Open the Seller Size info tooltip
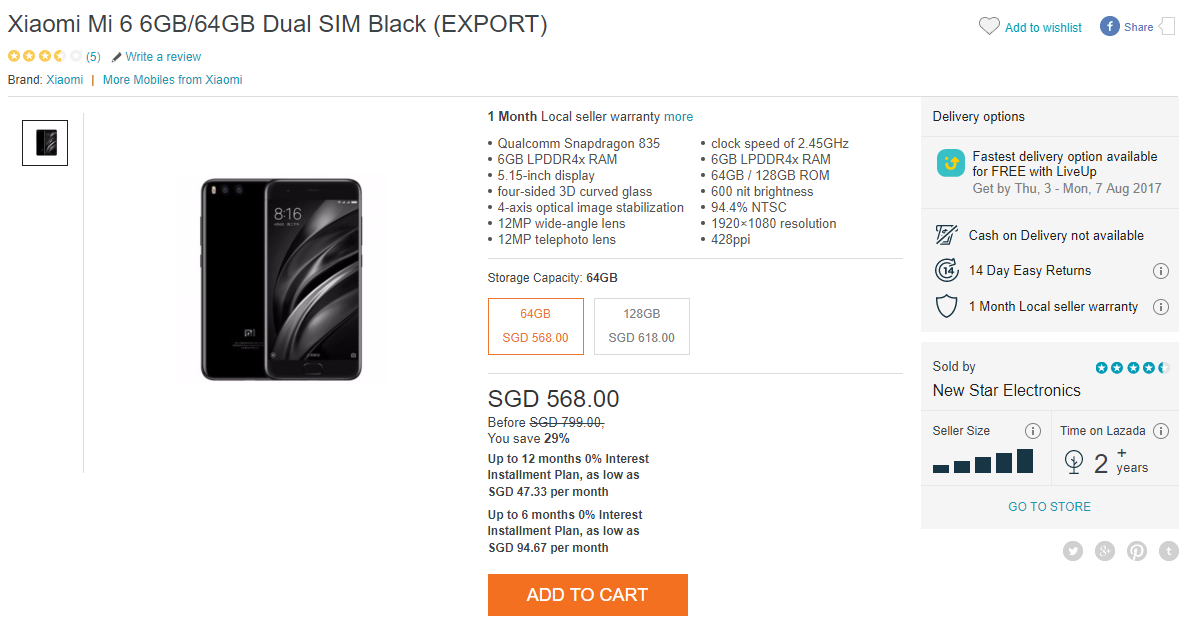The image size is (1190, 626). pos(1033,430)
